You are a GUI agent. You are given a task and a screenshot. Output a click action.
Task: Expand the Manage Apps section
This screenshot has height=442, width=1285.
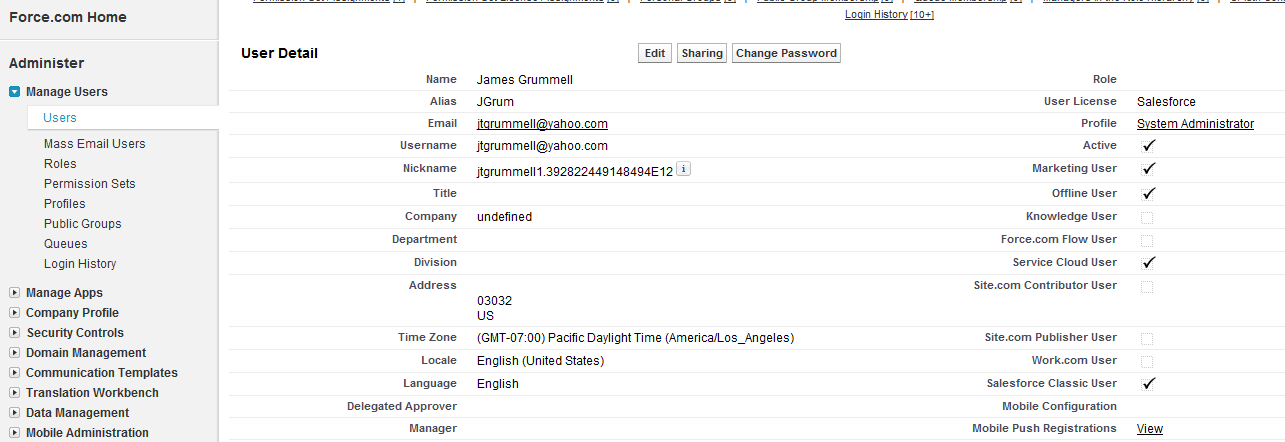(x=15, y=293)
